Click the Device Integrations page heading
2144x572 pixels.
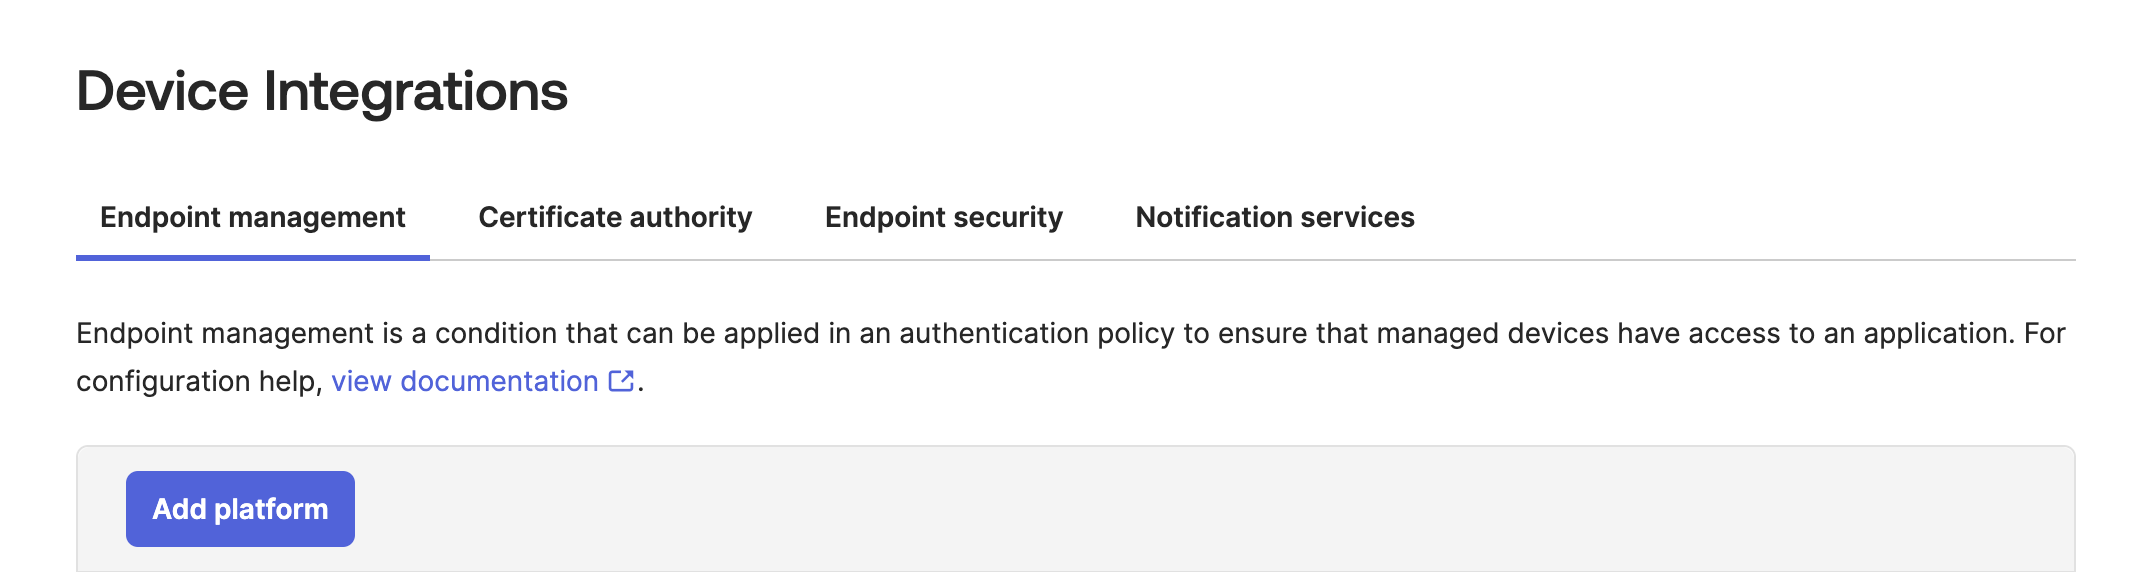322,91
